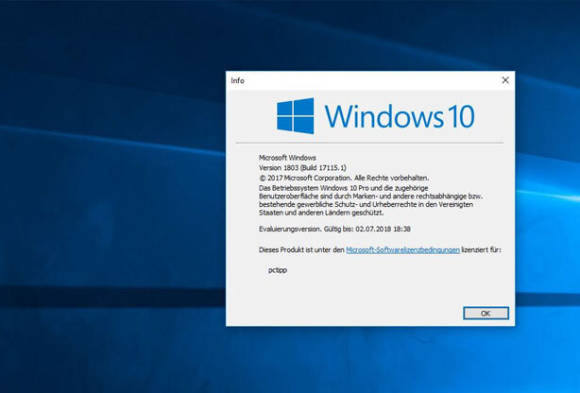The height and width of the screenshot is (393, 580).
Task: Select 'Version 1803 (Build 17115.1)' text
Action: 303,168
